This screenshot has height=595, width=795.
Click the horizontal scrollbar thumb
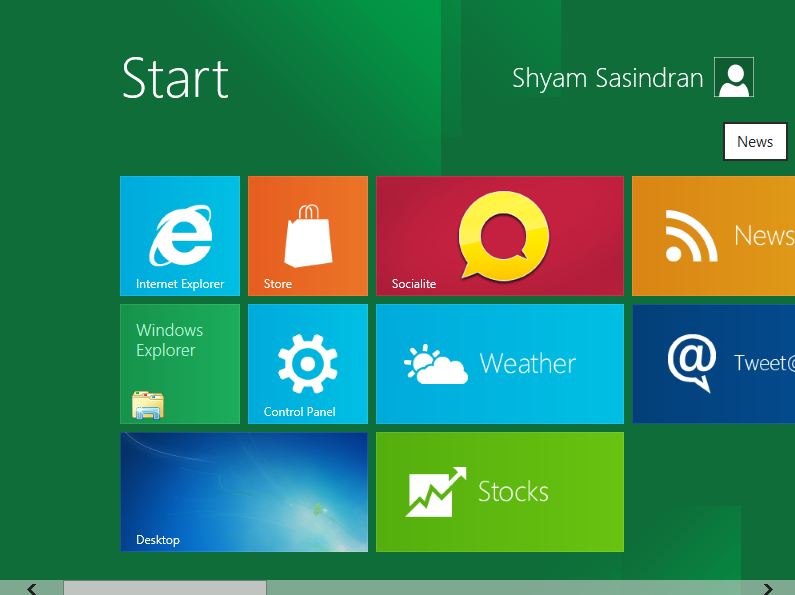tap(165, 588)
